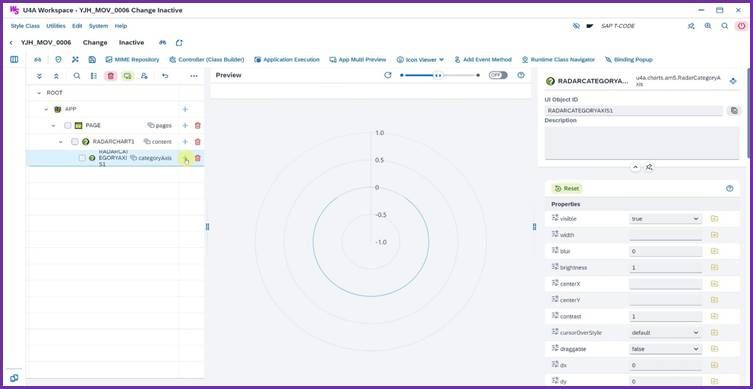Screen dimensions: 753x389
Task: Click the hidden-eye icon near SAP T-CODE
Action: (576, 26)
